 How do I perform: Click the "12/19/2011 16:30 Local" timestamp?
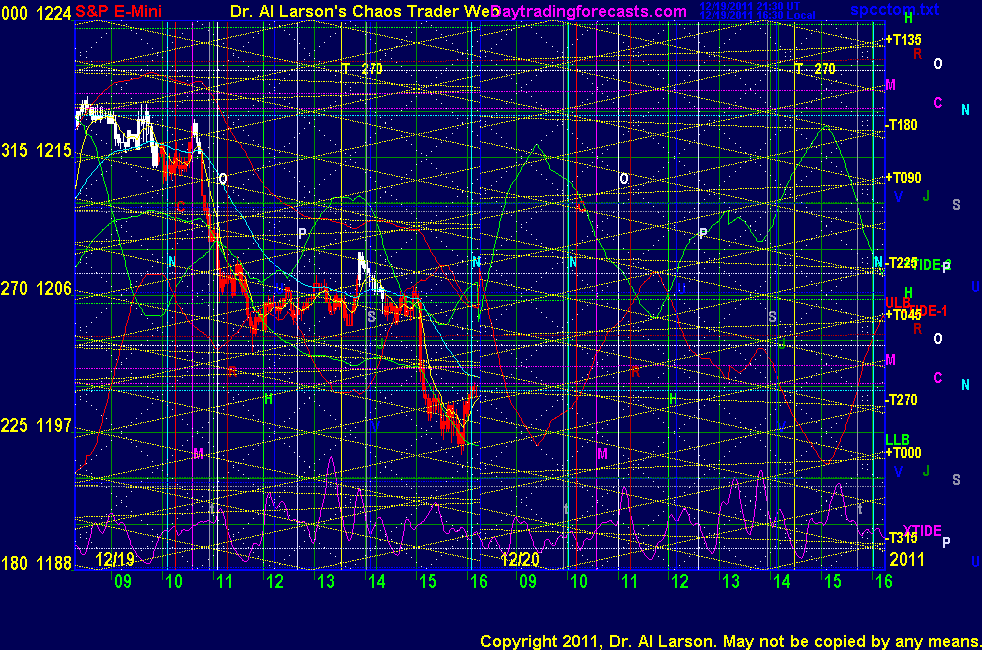click(757, 15)
